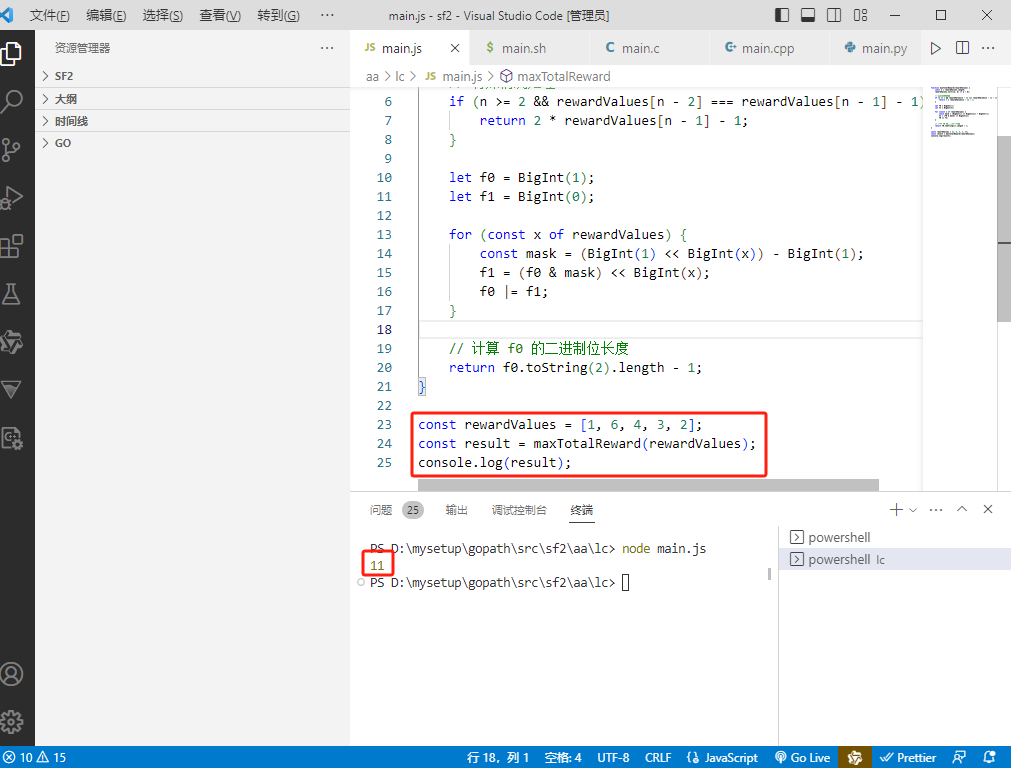Click the Prettier status bar item
The width and height of the screenshot is (1011, 768).
pos(907,757)
